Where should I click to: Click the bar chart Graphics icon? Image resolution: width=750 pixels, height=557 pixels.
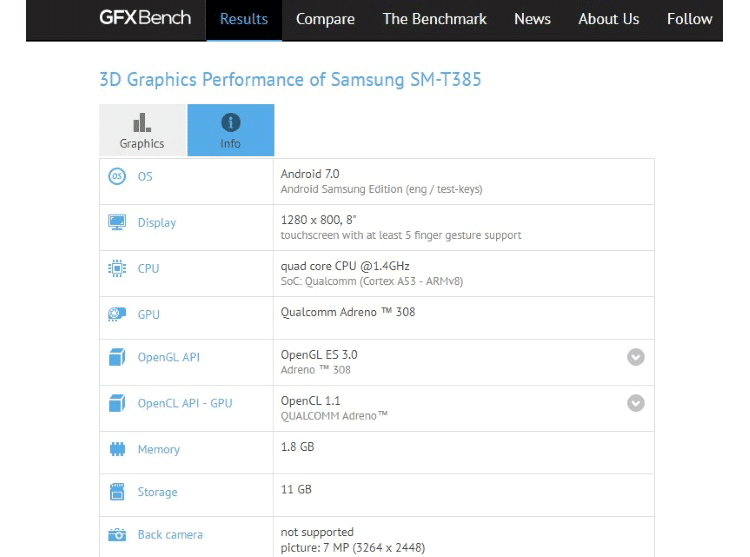pos(142,122)
